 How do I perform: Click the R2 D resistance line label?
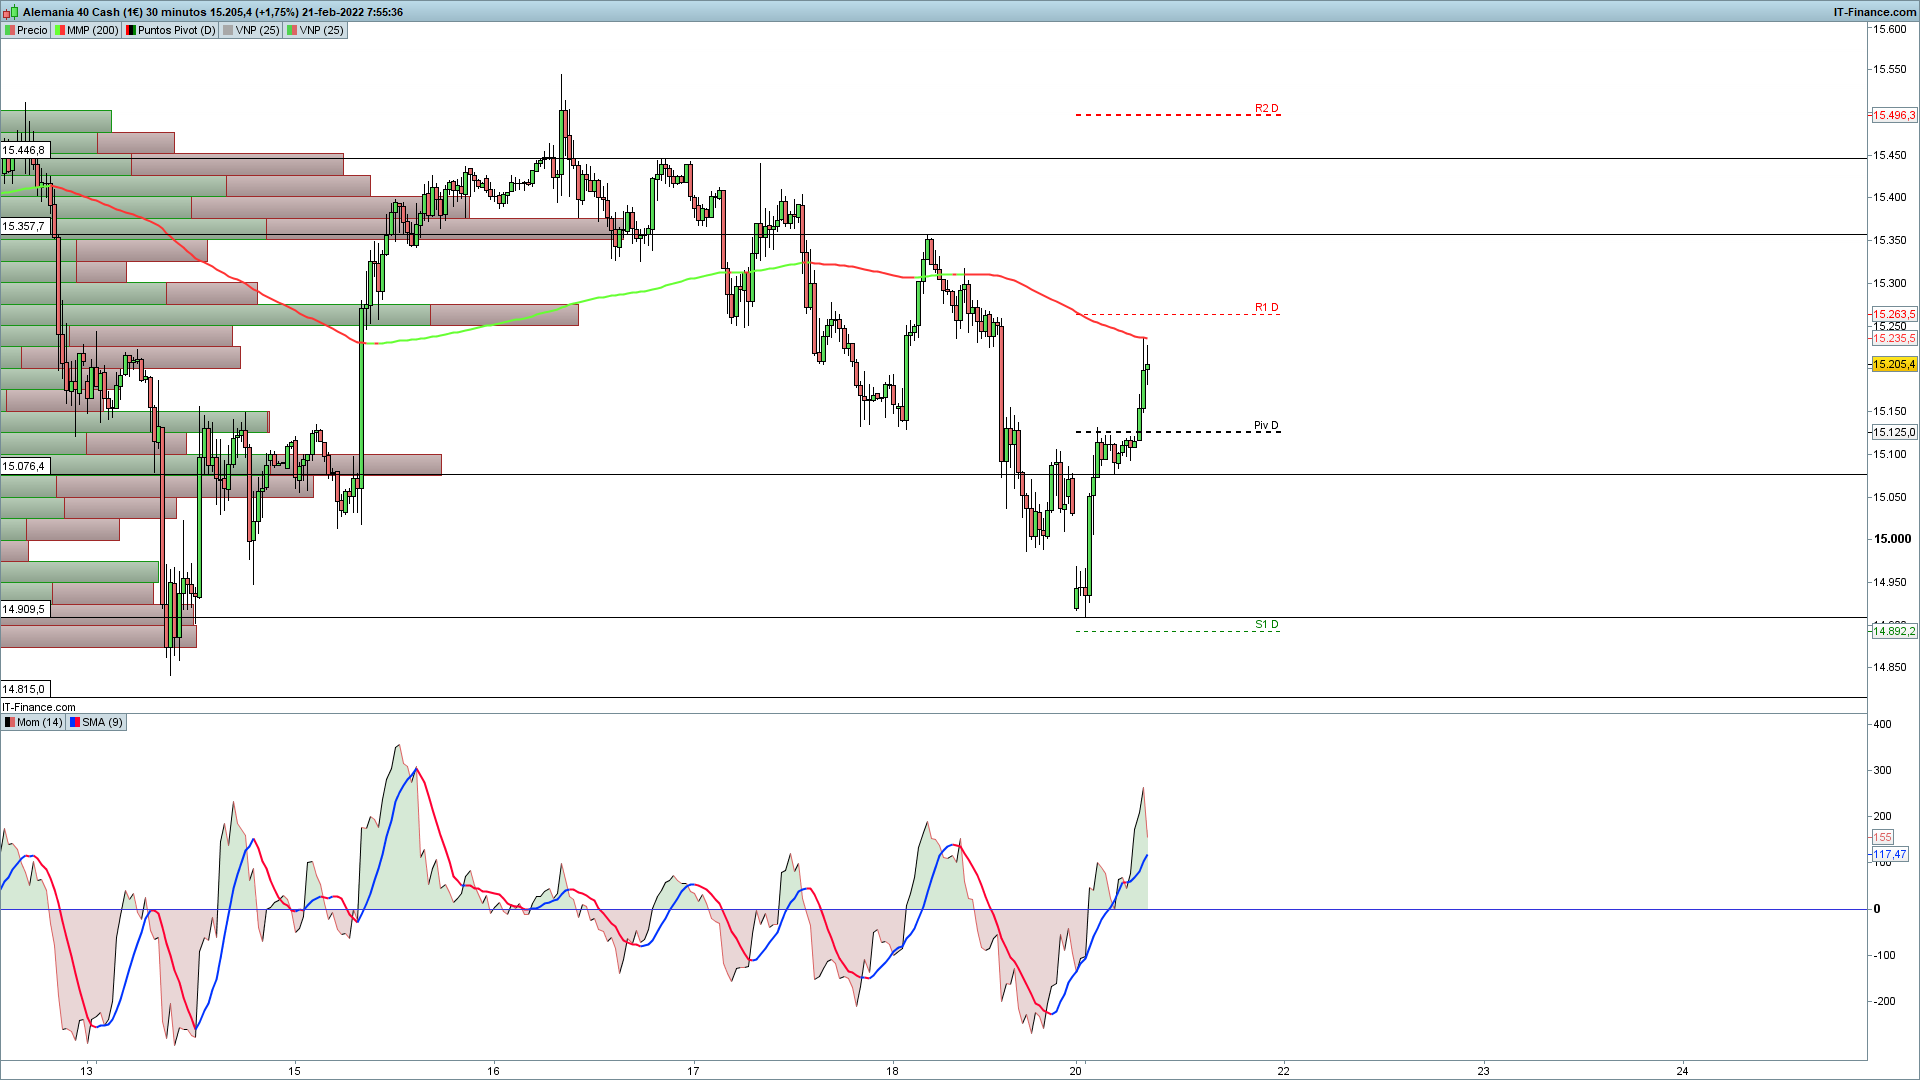coord(1266,108)
